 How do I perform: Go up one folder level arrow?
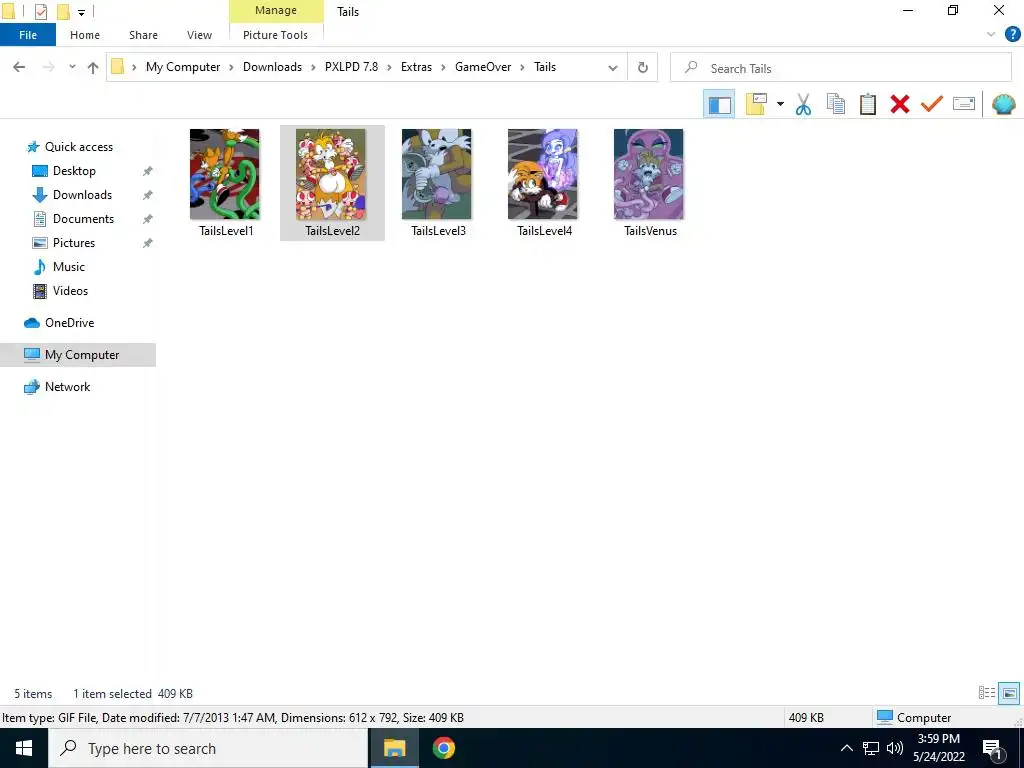(93, 67)
